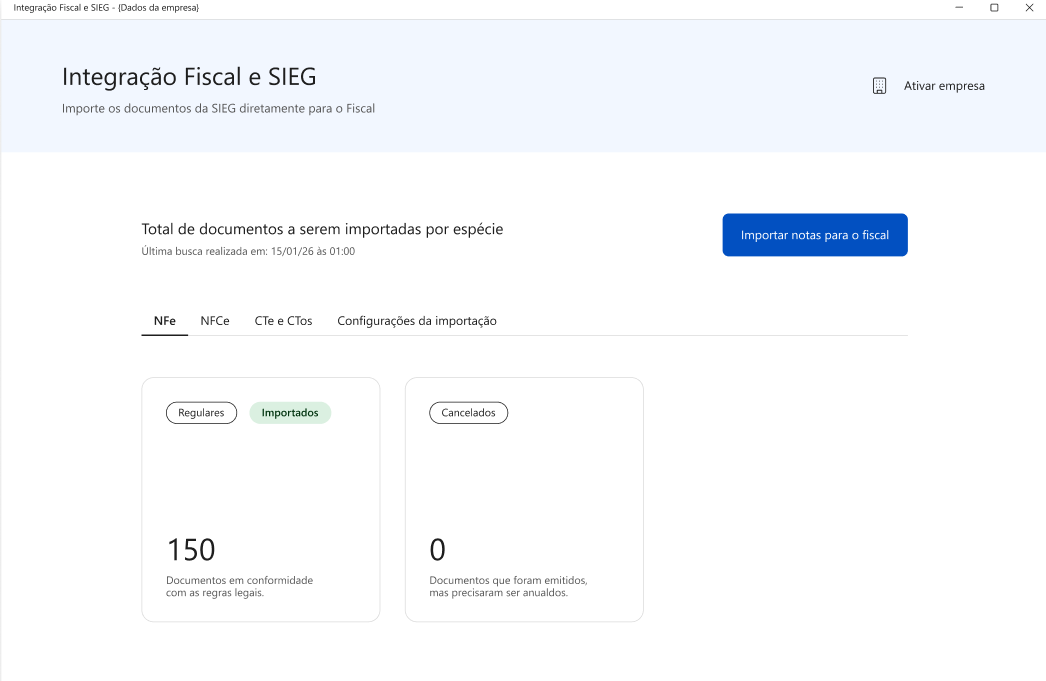The height and width of the screenshot is (681, 1046).
Task: Click 'Última busca realizada em: 15/01/26 às 01:00'
Action: 248,251
